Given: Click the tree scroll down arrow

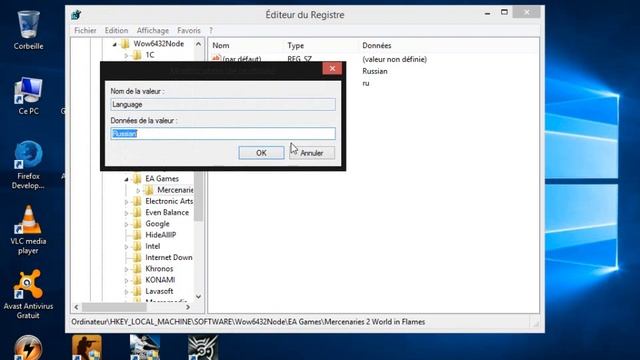Looking at the screenshot, I should pyautogui.click(x=198, y=296).
